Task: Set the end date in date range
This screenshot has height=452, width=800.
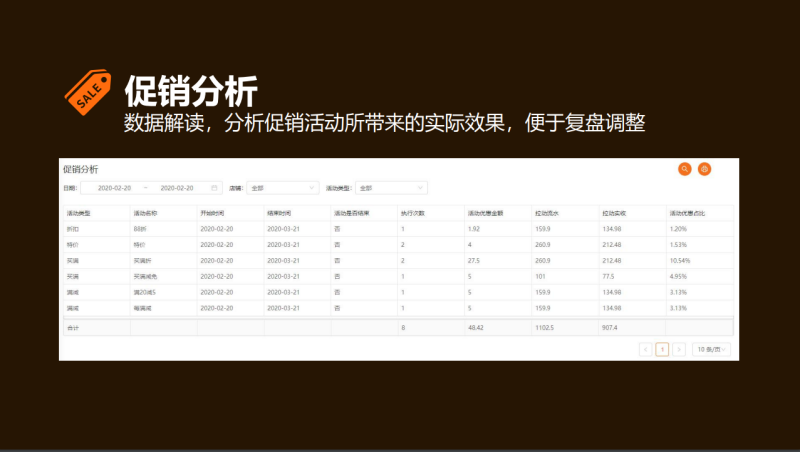Action: tap(177, 188)
